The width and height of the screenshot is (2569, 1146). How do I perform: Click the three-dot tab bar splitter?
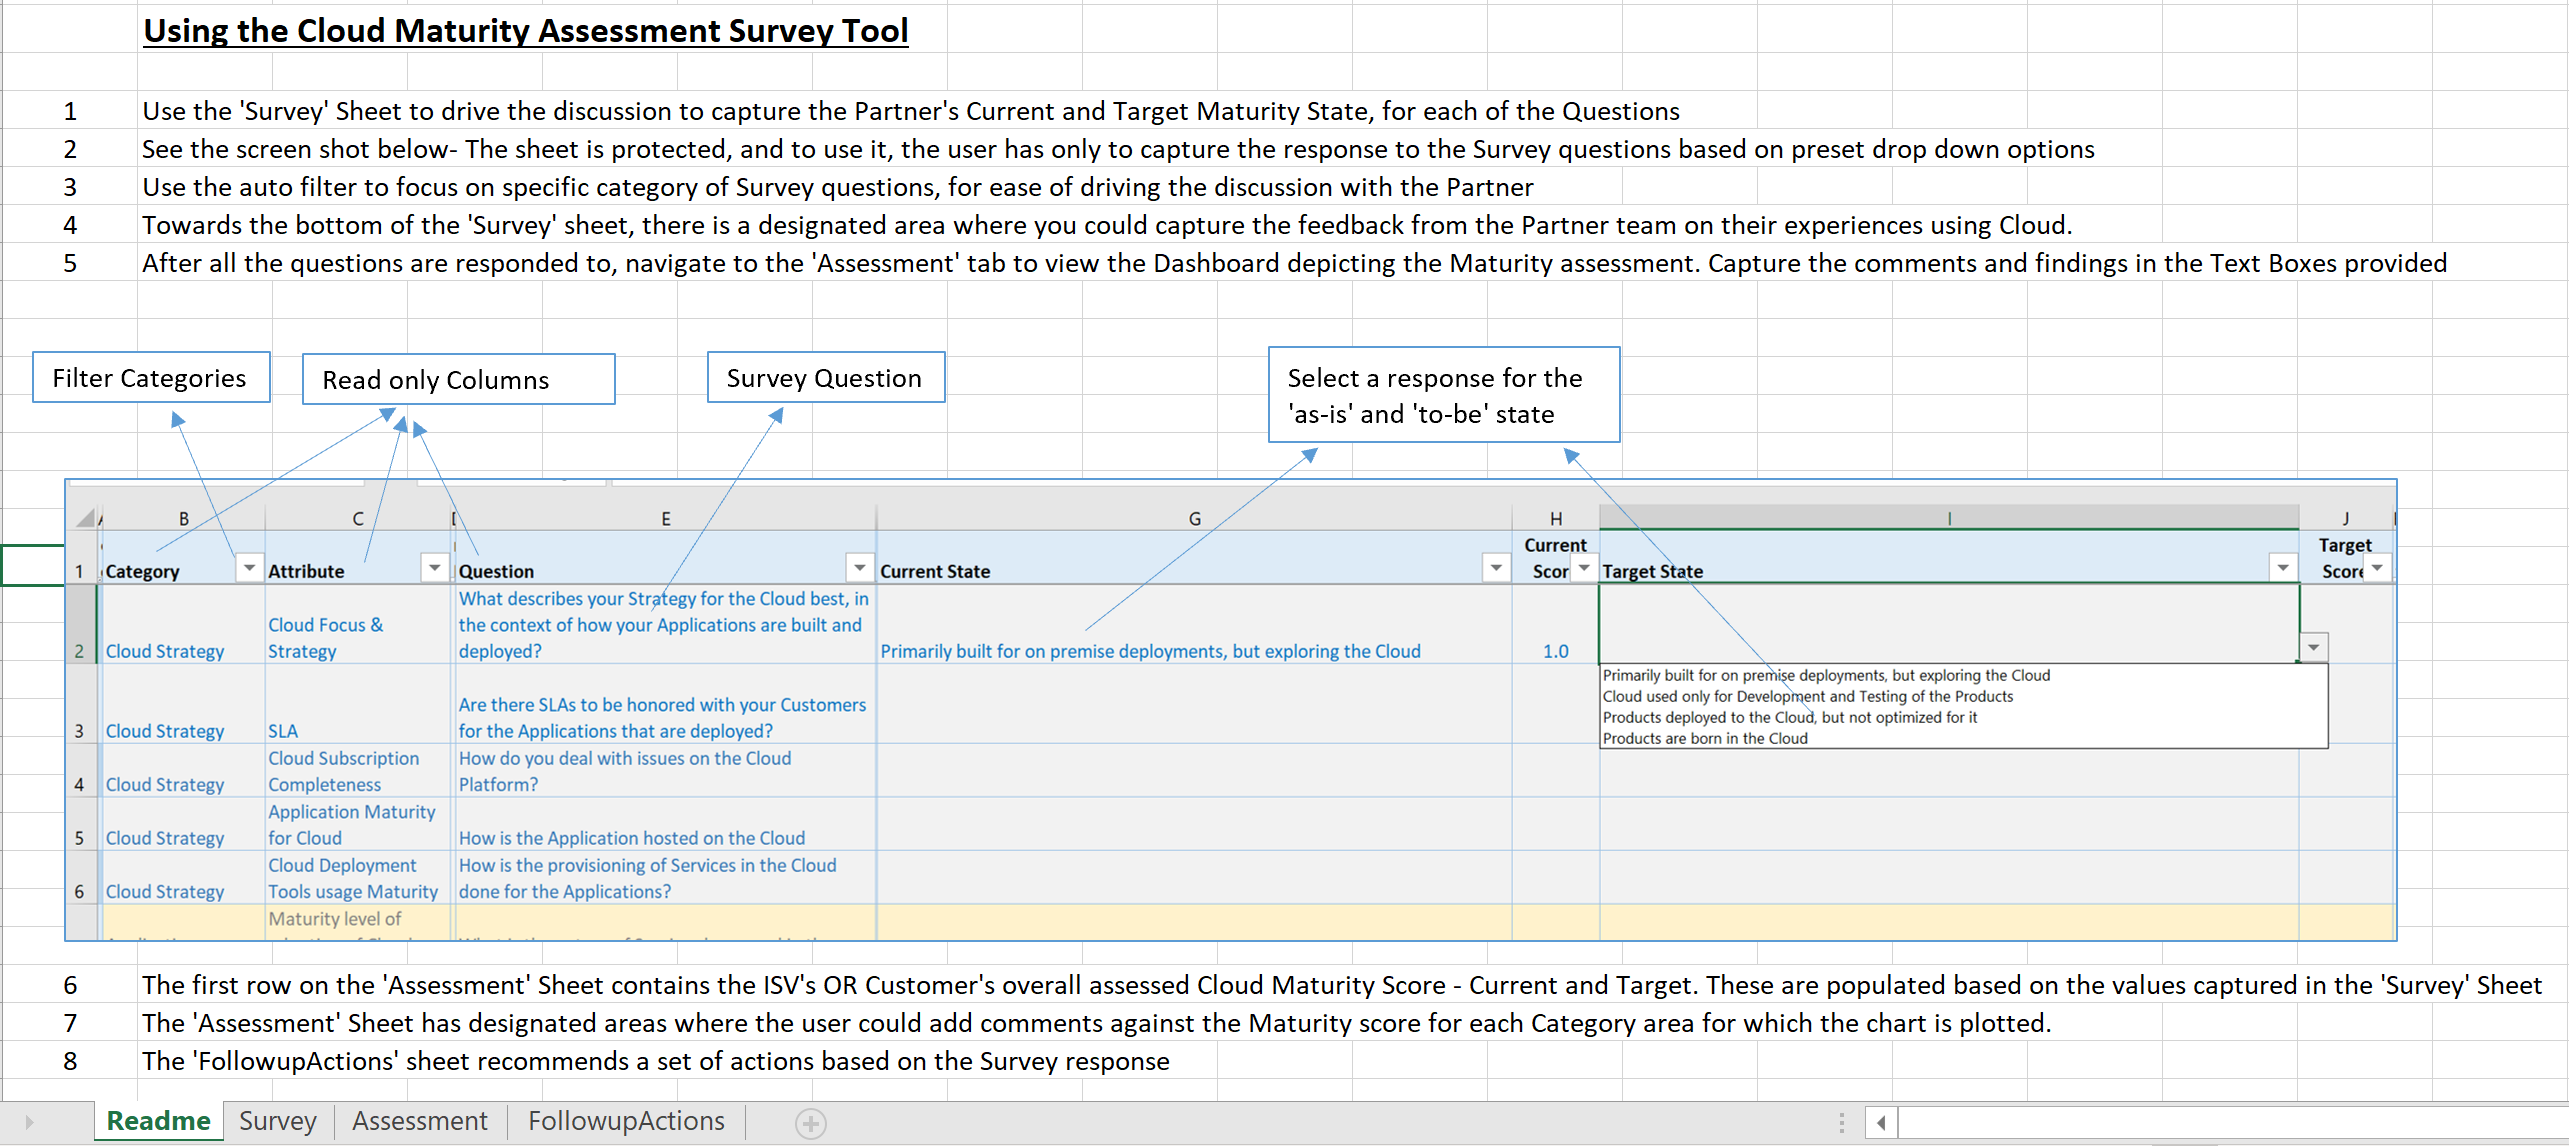[1841, 1122]
